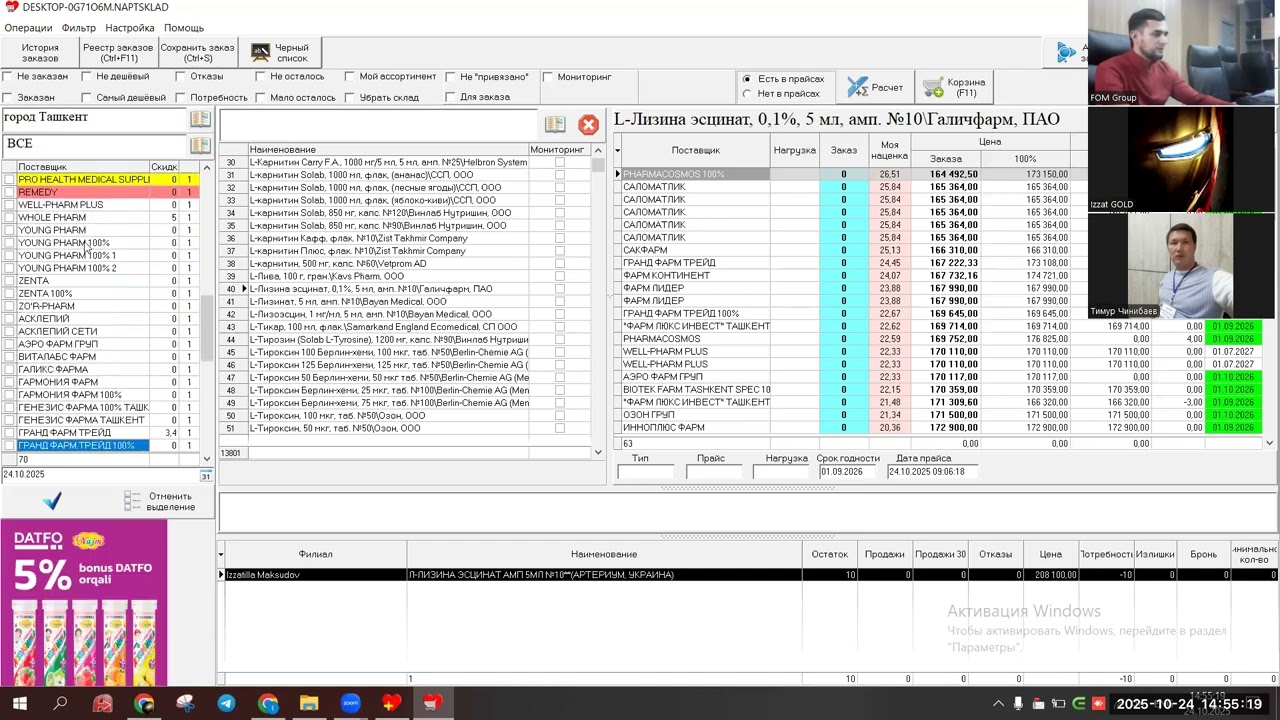Check the Для заказа filter
1280x720 pixels.
point(450,97)
